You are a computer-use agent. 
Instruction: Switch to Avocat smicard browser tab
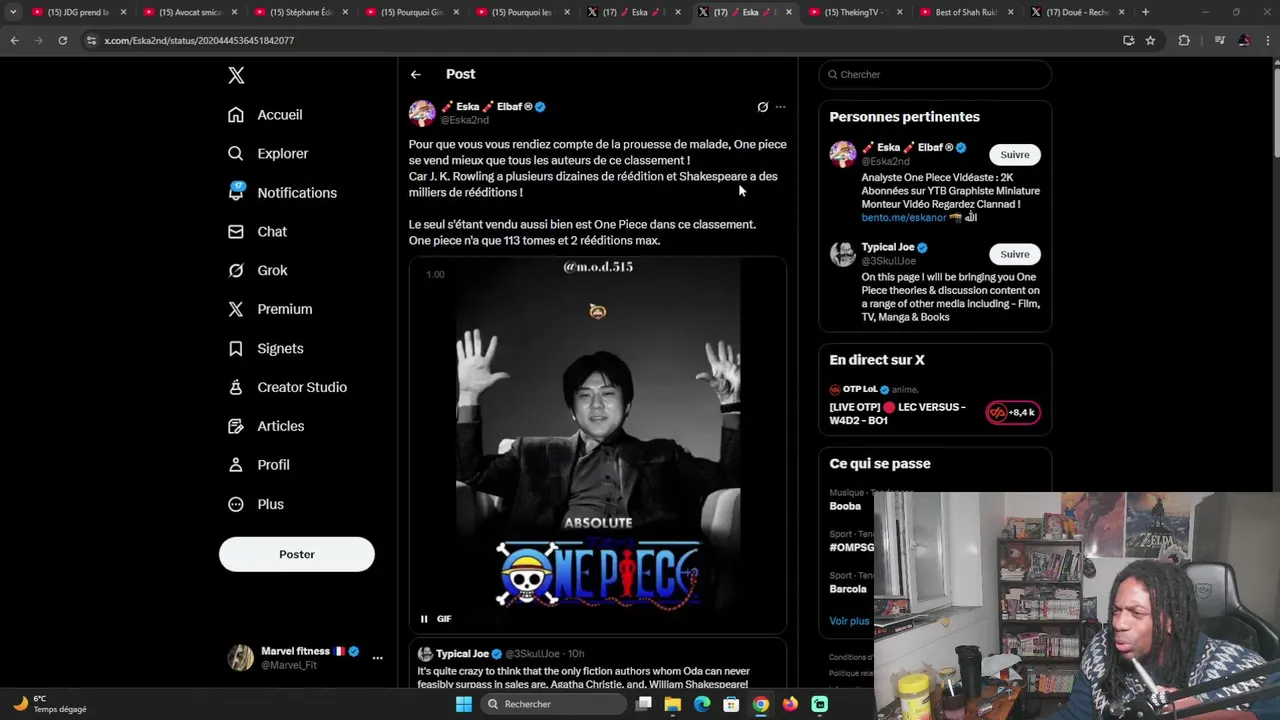[x=188, y=12]
